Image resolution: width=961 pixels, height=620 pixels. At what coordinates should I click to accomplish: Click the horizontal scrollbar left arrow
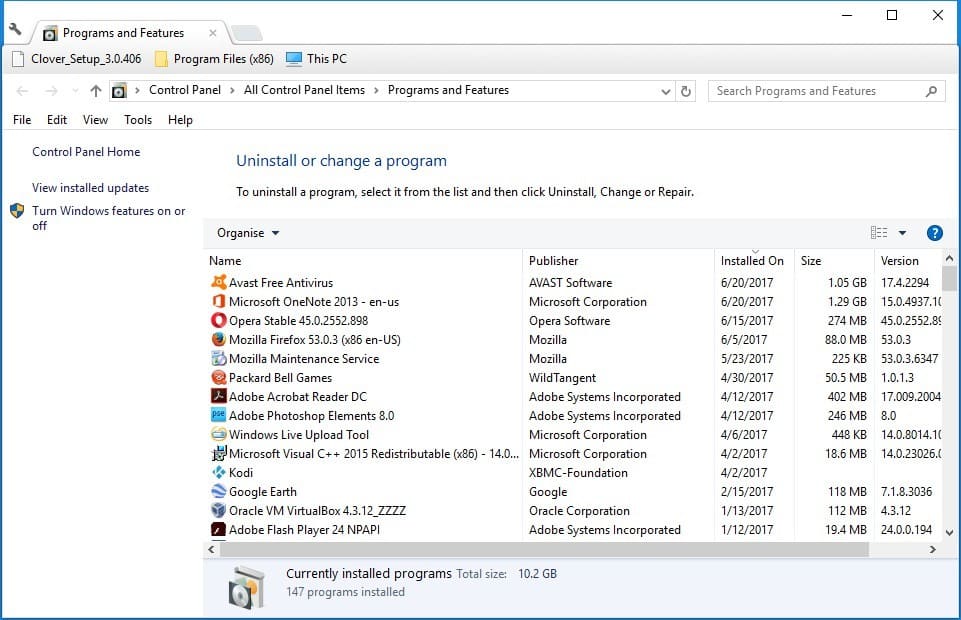click(211, 550)
